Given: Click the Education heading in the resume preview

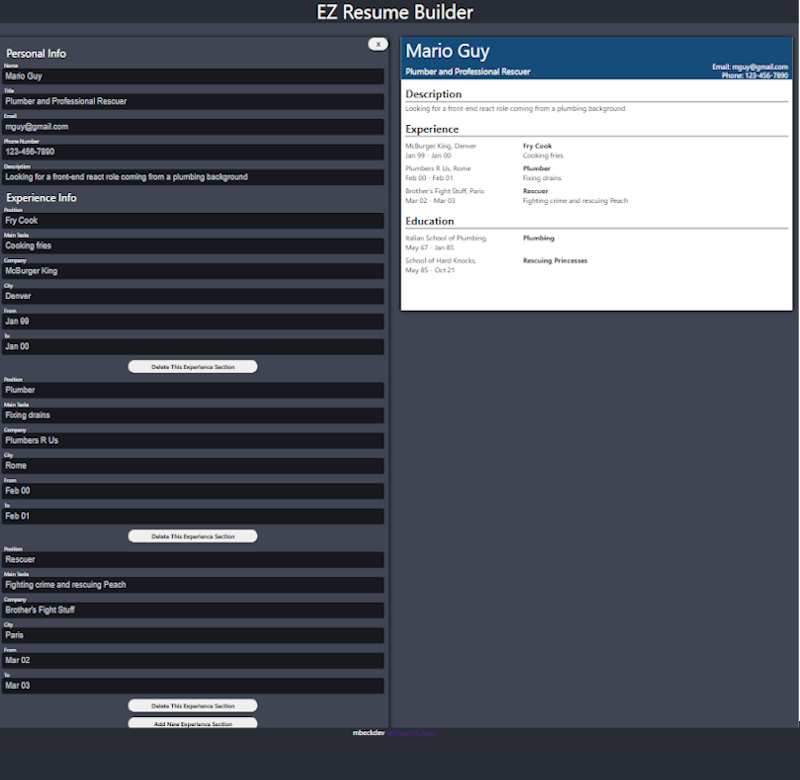Looking at the screenshot, I should [x=430, y=221].
